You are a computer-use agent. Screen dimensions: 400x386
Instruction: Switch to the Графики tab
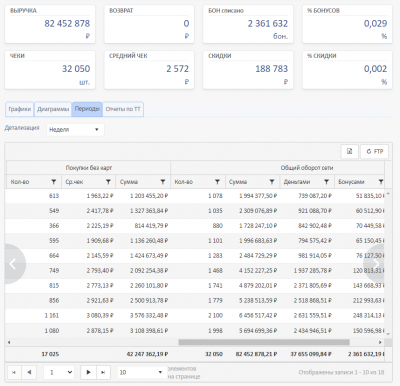coord(19,109)
